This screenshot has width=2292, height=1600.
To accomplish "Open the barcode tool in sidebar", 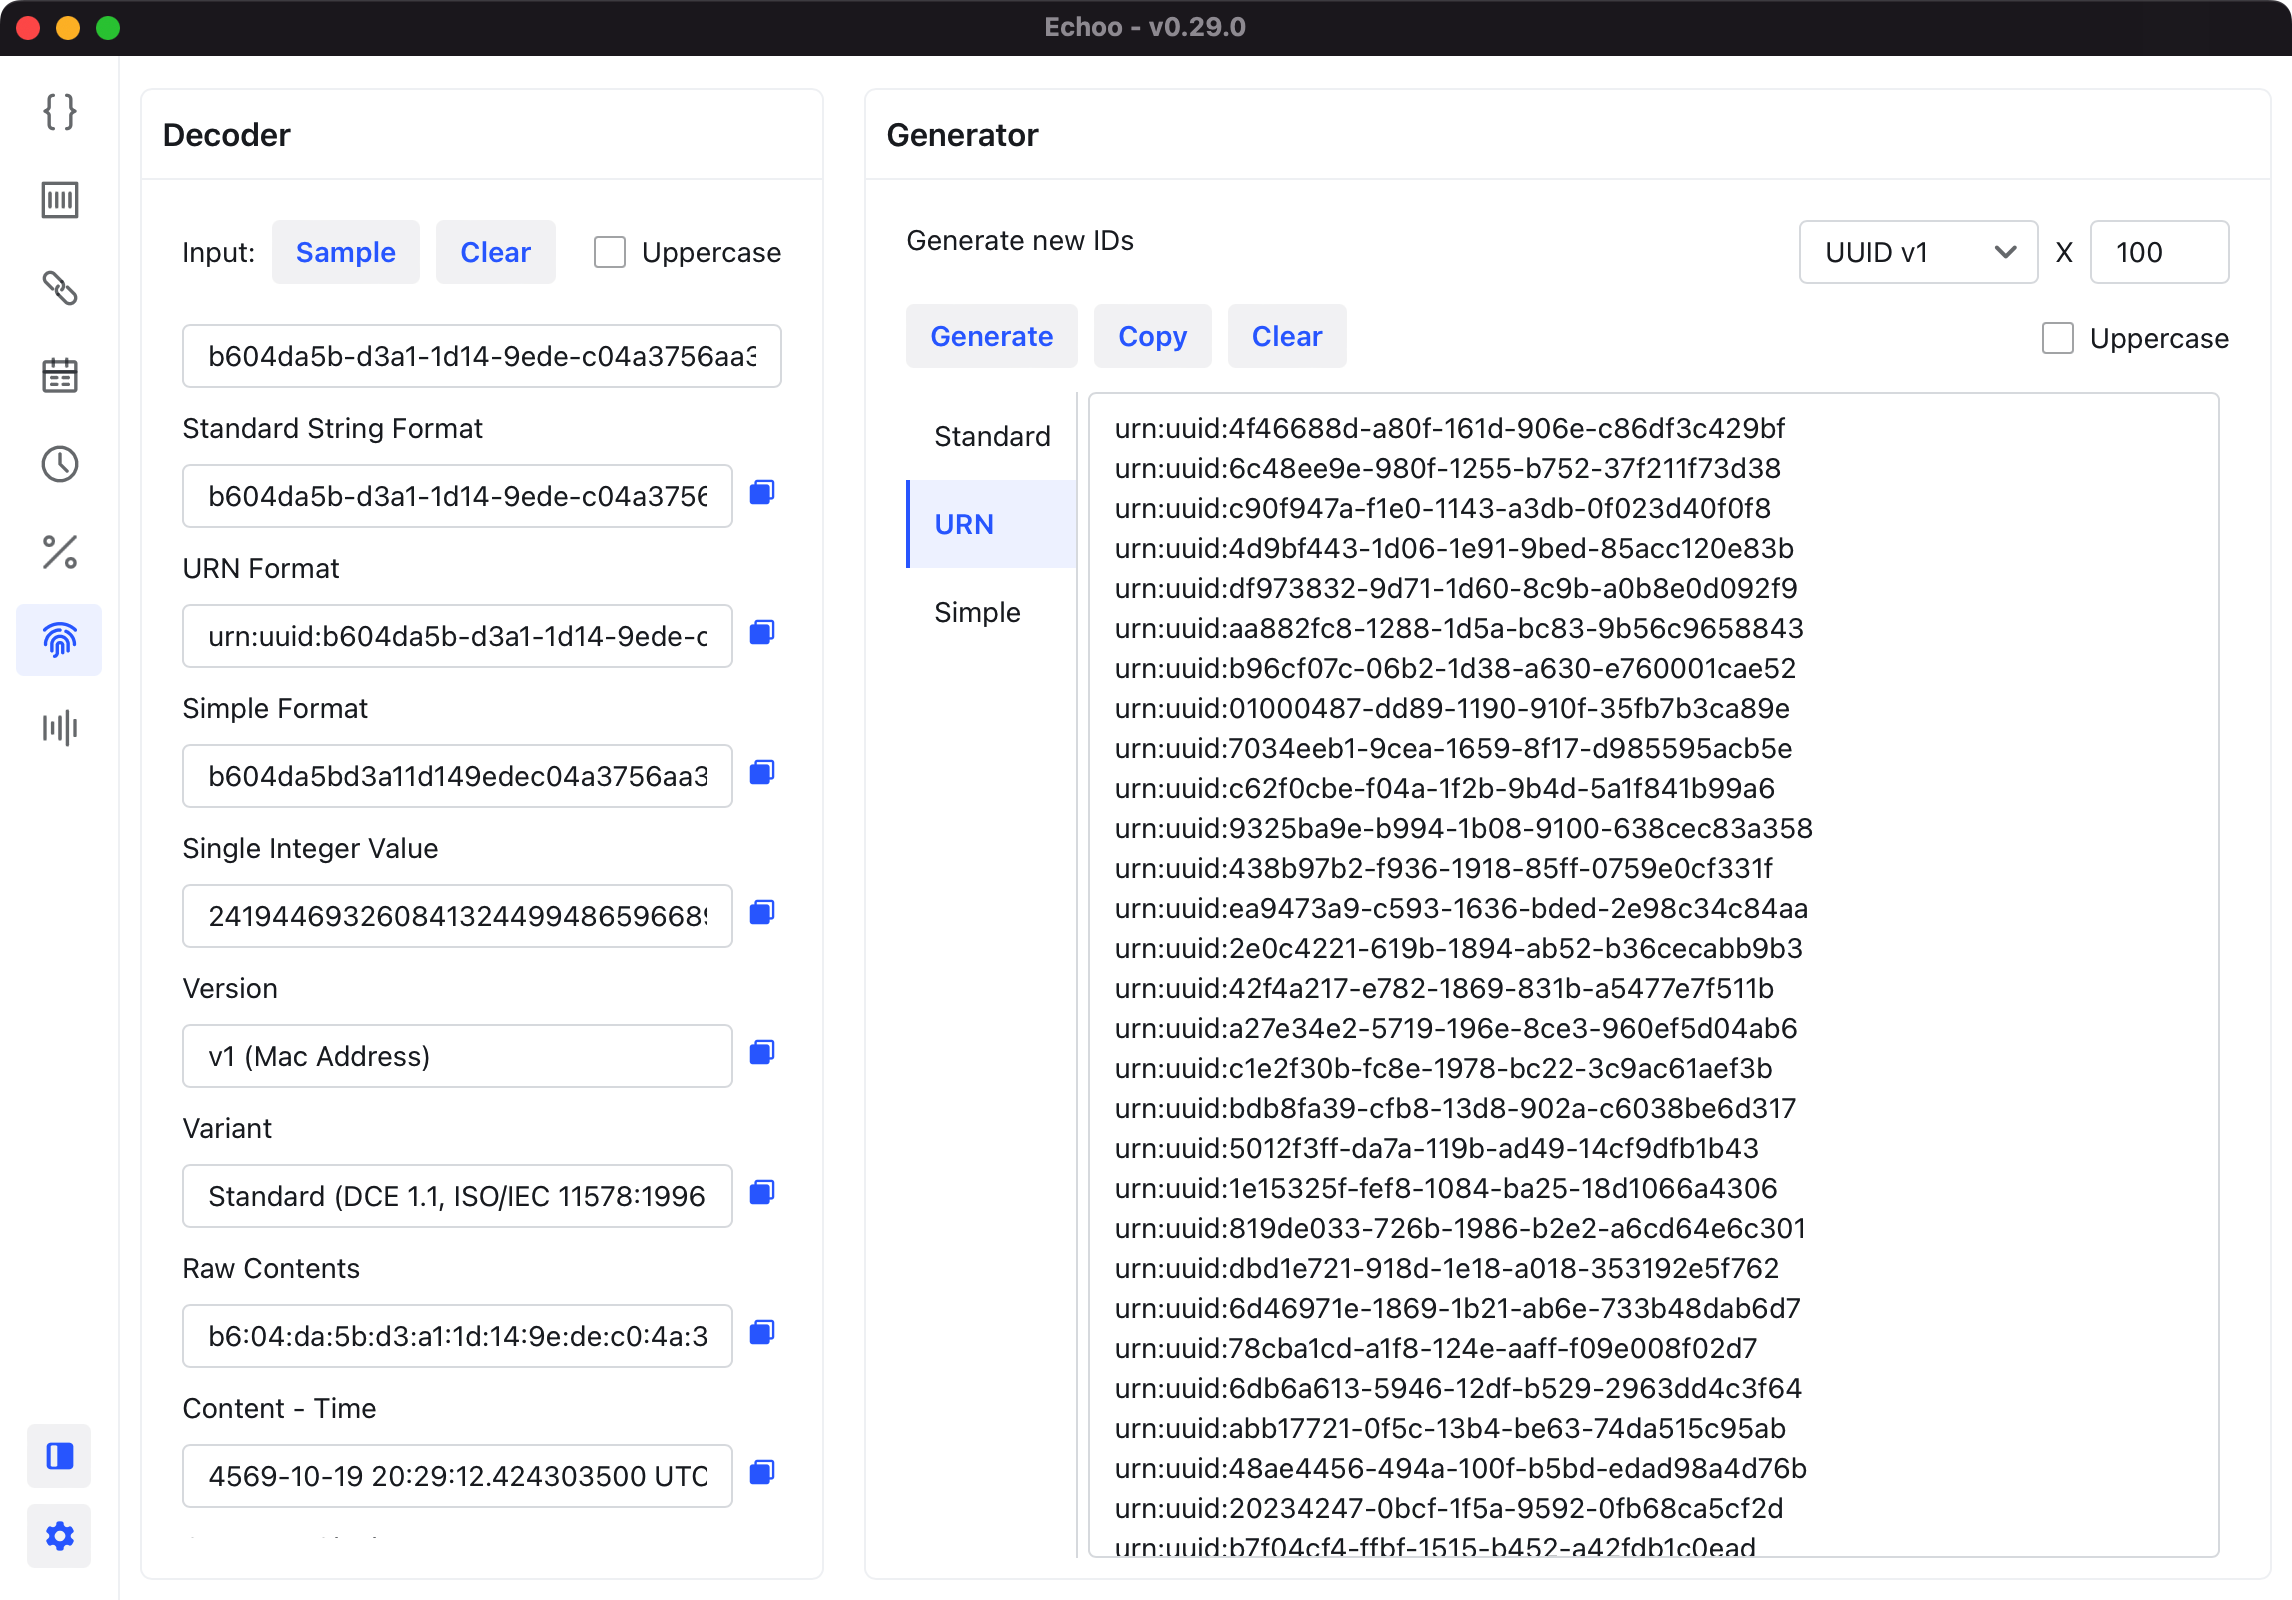I will pos(60,200).
